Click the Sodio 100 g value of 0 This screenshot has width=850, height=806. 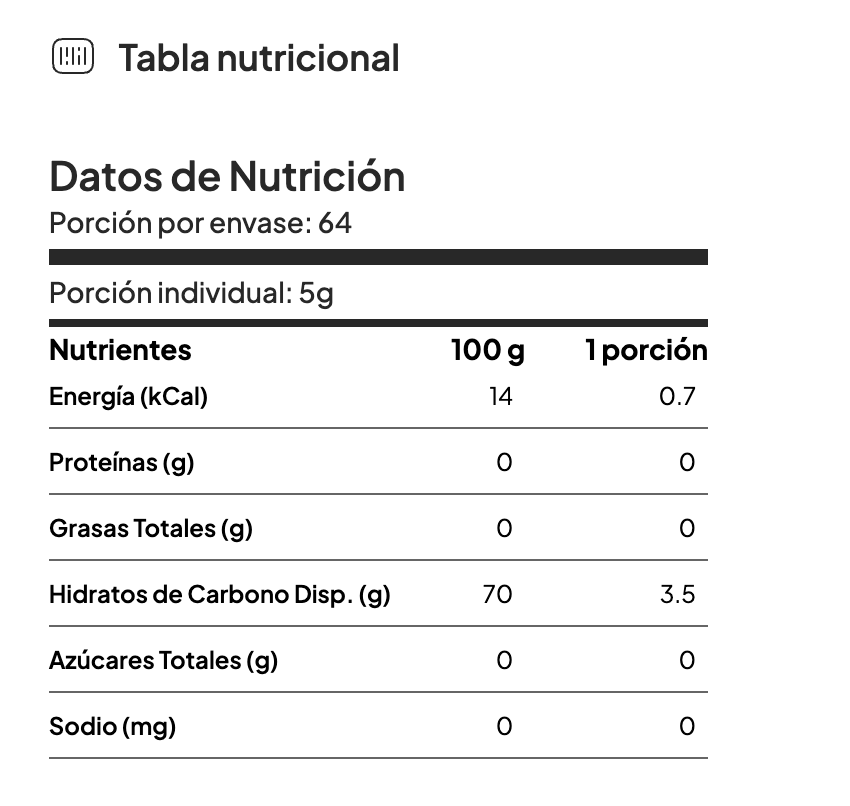coord(504,726)
